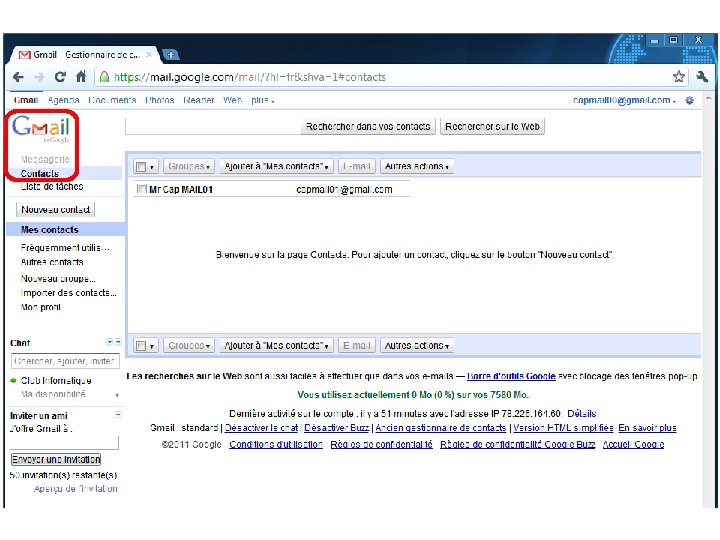Open Reader in the Google bar
This screenshot has height=540, width=720.
(198, 100)
